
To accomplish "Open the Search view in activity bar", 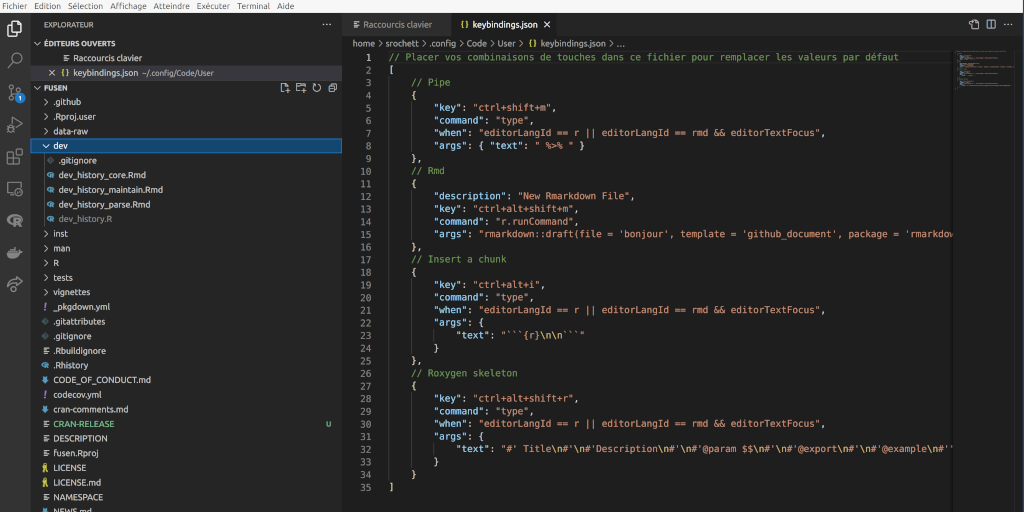I will (x=15, y=60).
